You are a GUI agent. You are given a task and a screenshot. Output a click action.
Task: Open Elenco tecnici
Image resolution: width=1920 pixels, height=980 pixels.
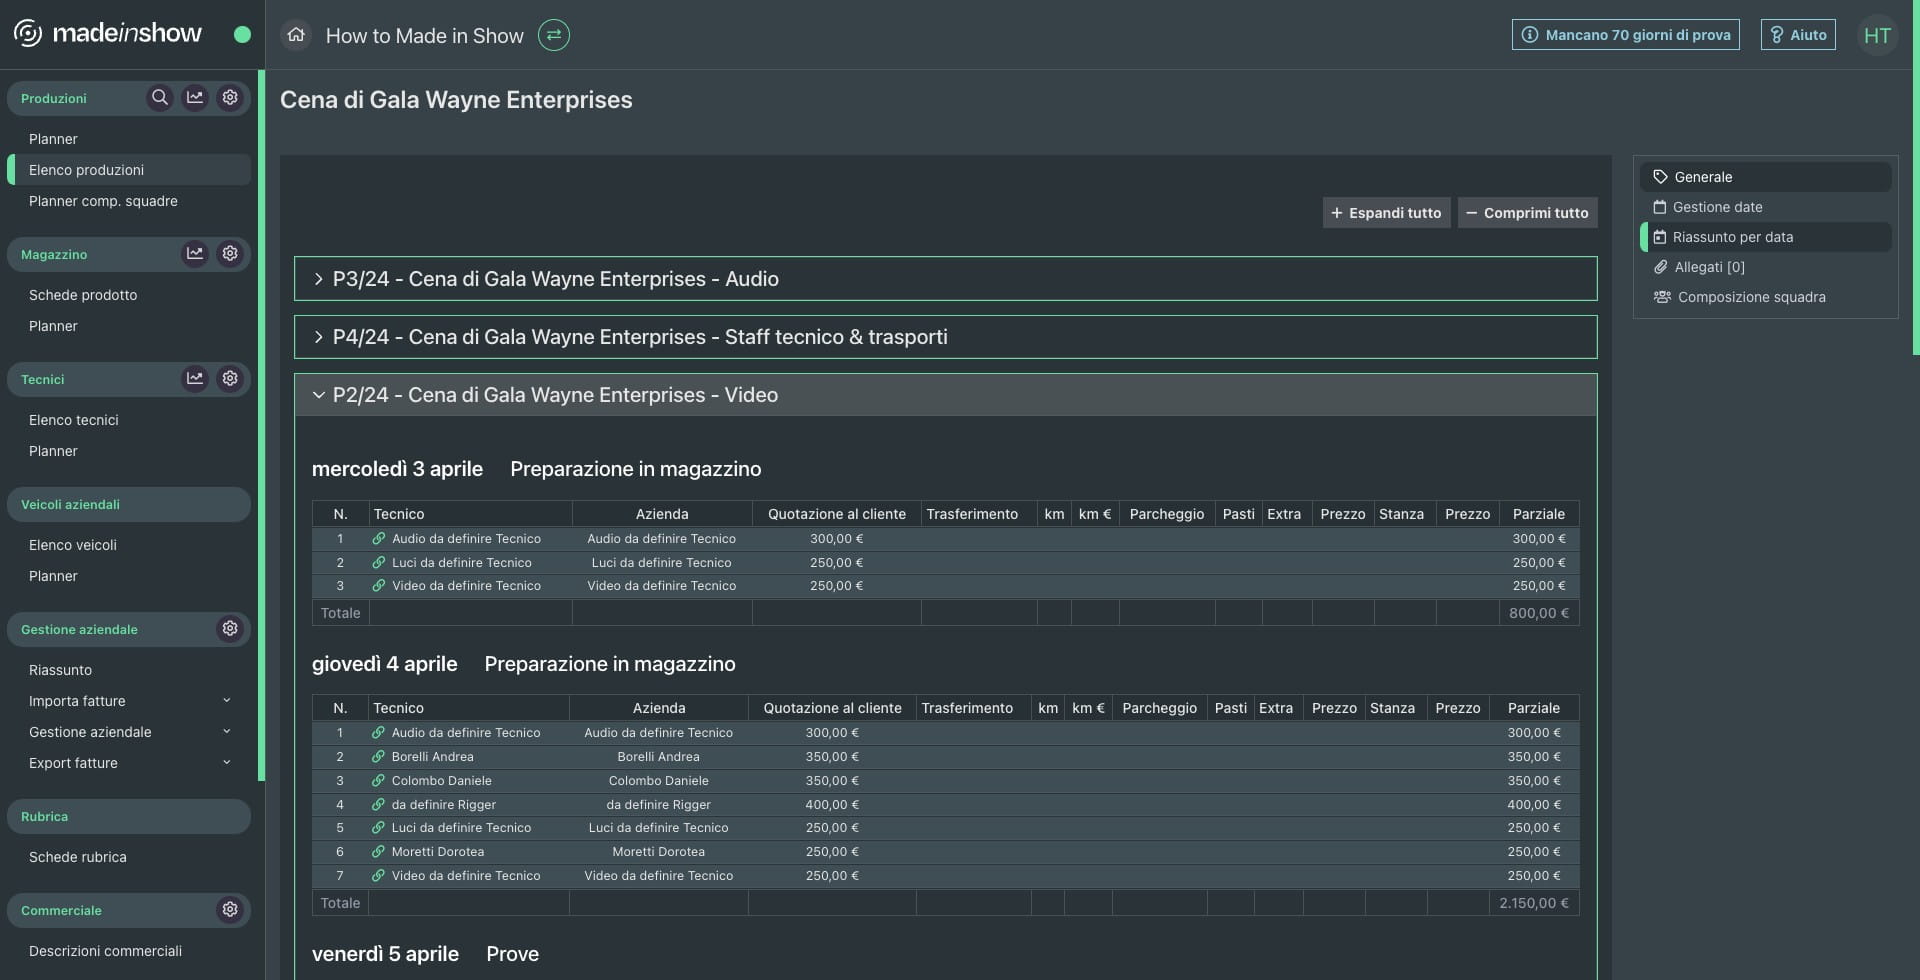(x=74, y=420)
